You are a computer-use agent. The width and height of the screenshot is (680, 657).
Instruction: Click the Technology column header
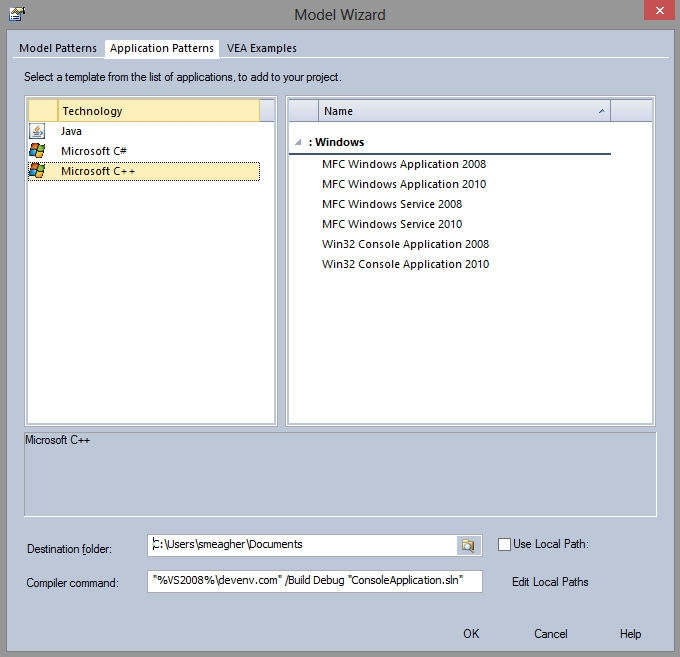pyautogui.click(x=158, y=111)
